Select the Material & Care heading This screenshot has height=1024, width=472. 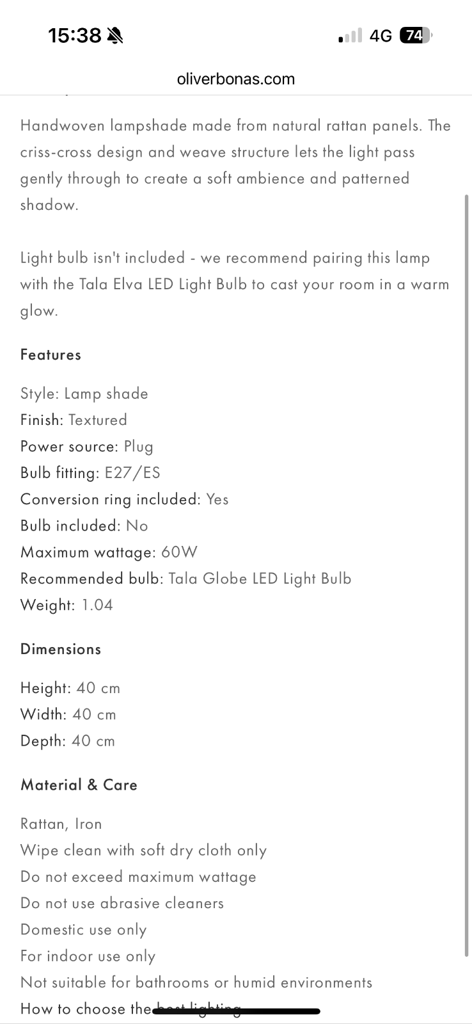tap(79, 784)
